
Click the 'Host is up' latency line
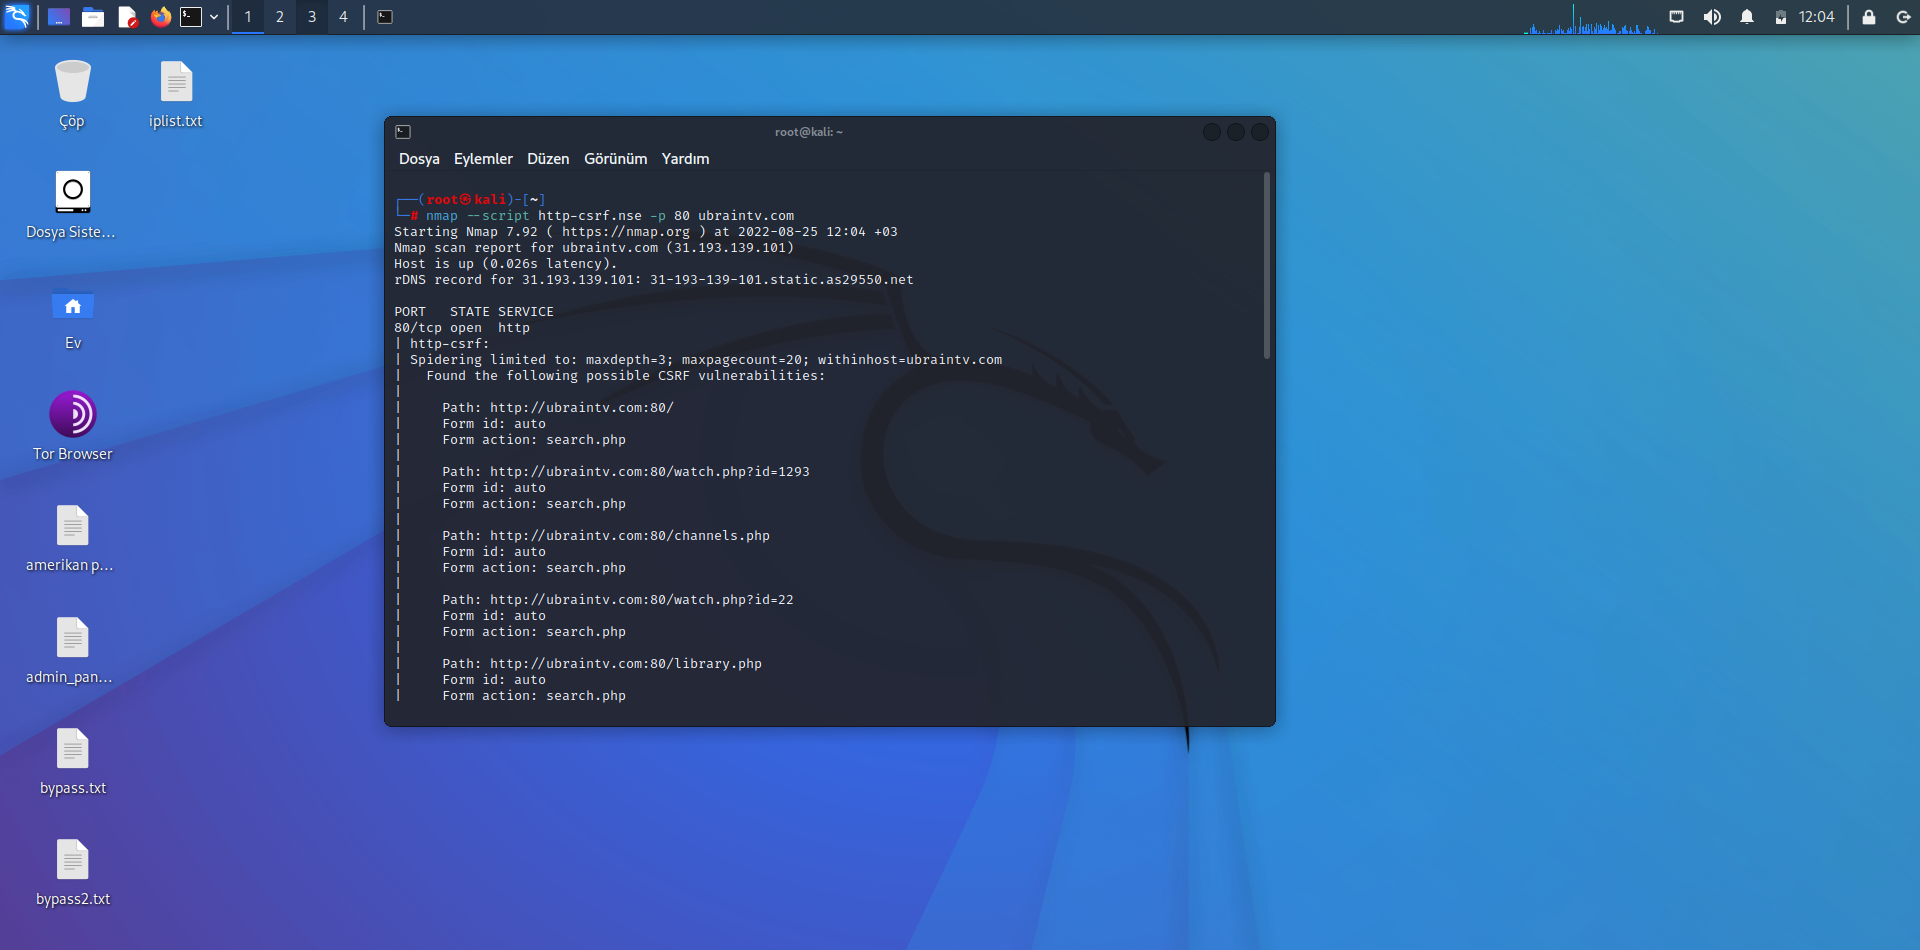pyautogui.click(x=506, y=264)
